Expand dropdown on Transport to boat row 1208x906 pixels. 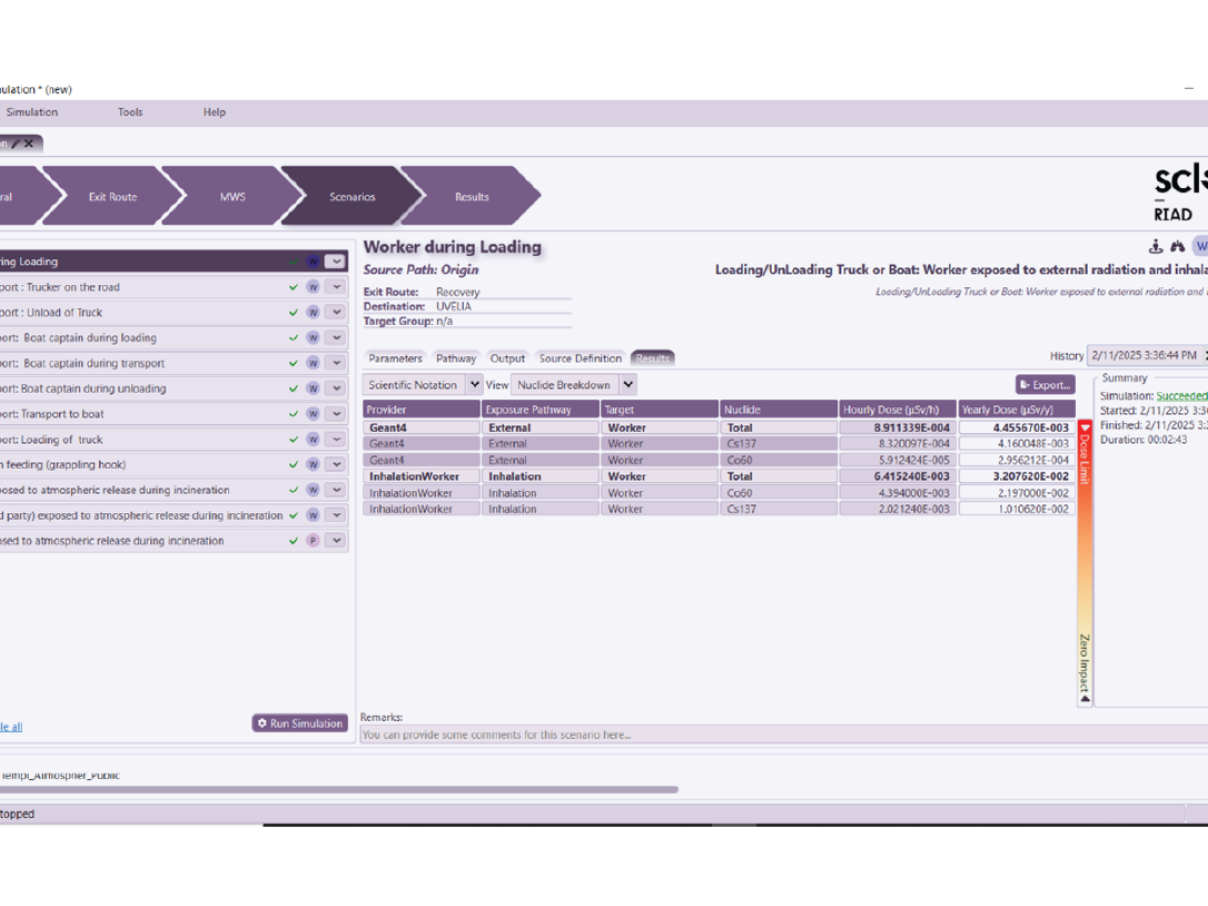click(x=336, y=414)
